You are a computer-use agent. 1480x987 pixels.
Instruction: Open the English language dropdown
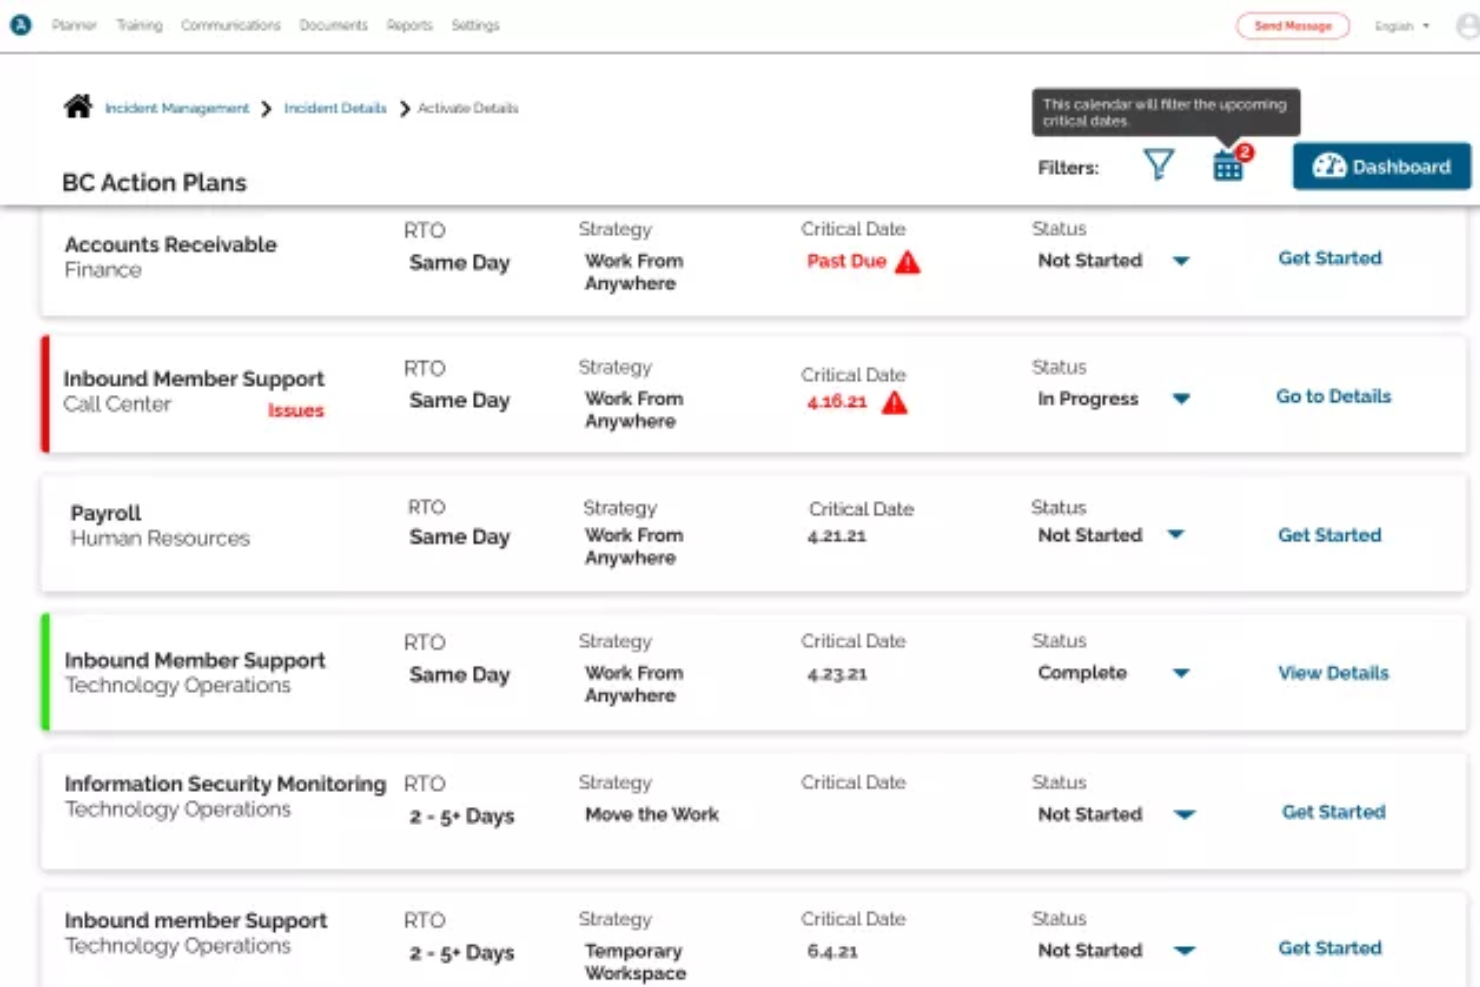pyautogui.click(x=1399, y=26)
